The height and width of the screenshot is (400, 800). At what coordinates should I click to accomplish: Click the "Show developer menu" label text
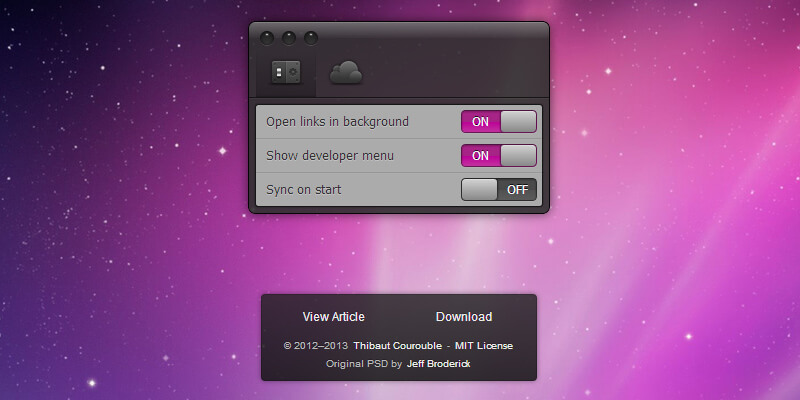330,156
